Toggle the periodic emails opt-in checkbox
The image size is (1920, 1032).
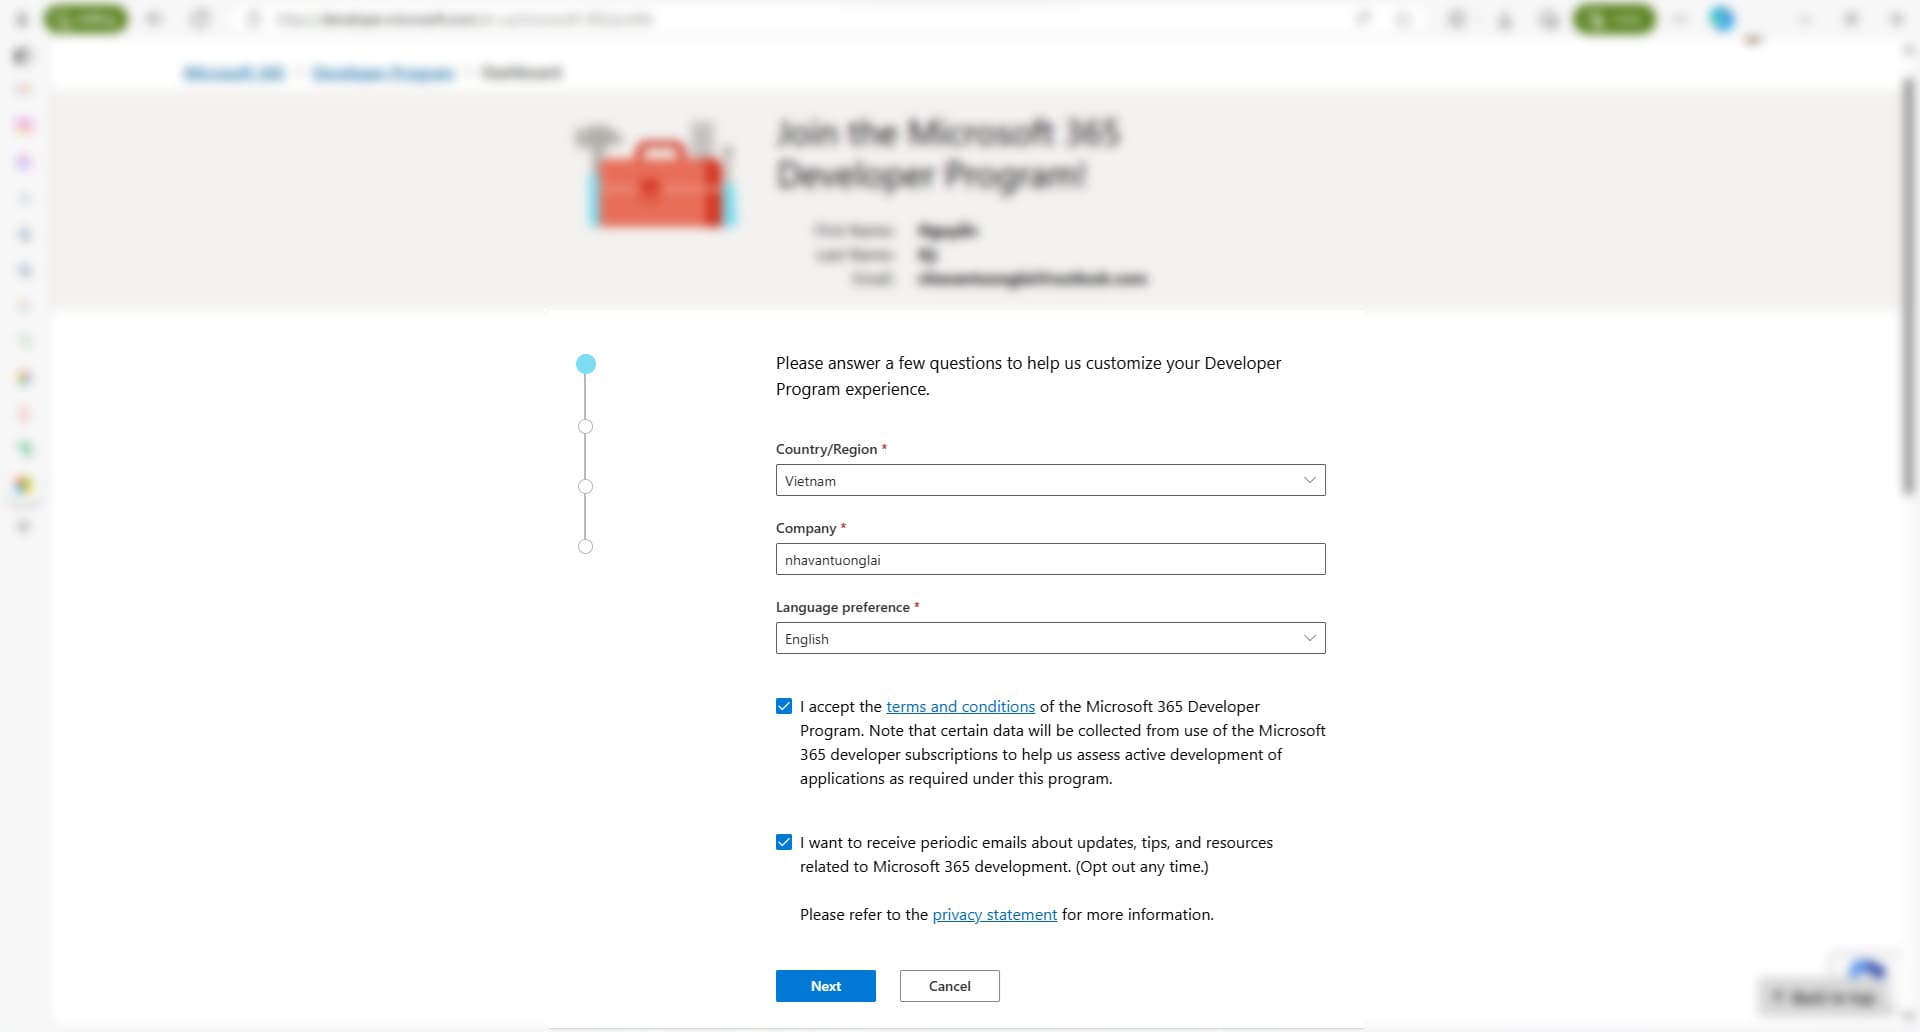click(784, 842)
